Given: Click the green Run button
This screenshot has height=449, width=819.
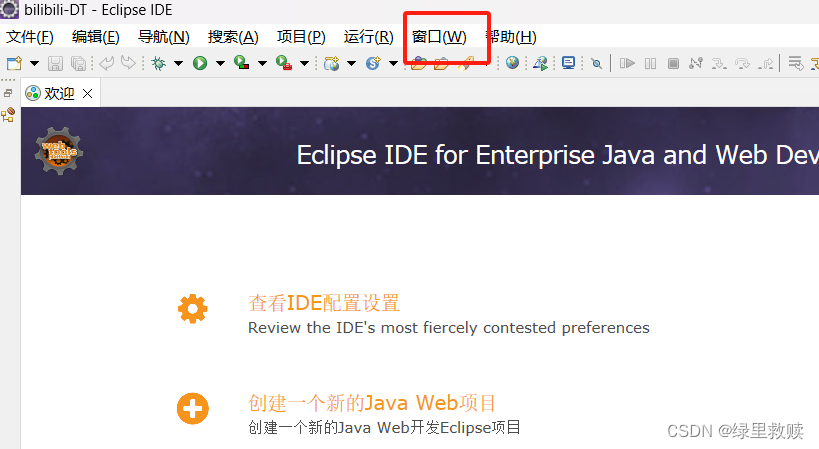Looking at the screenshot, I should pos(200,64).
